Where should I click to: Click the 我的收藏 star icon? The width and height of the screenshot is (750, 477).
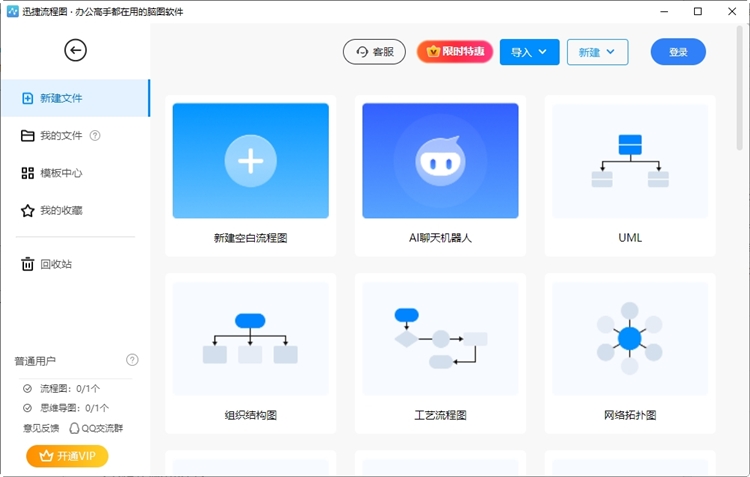click(28, 211)
